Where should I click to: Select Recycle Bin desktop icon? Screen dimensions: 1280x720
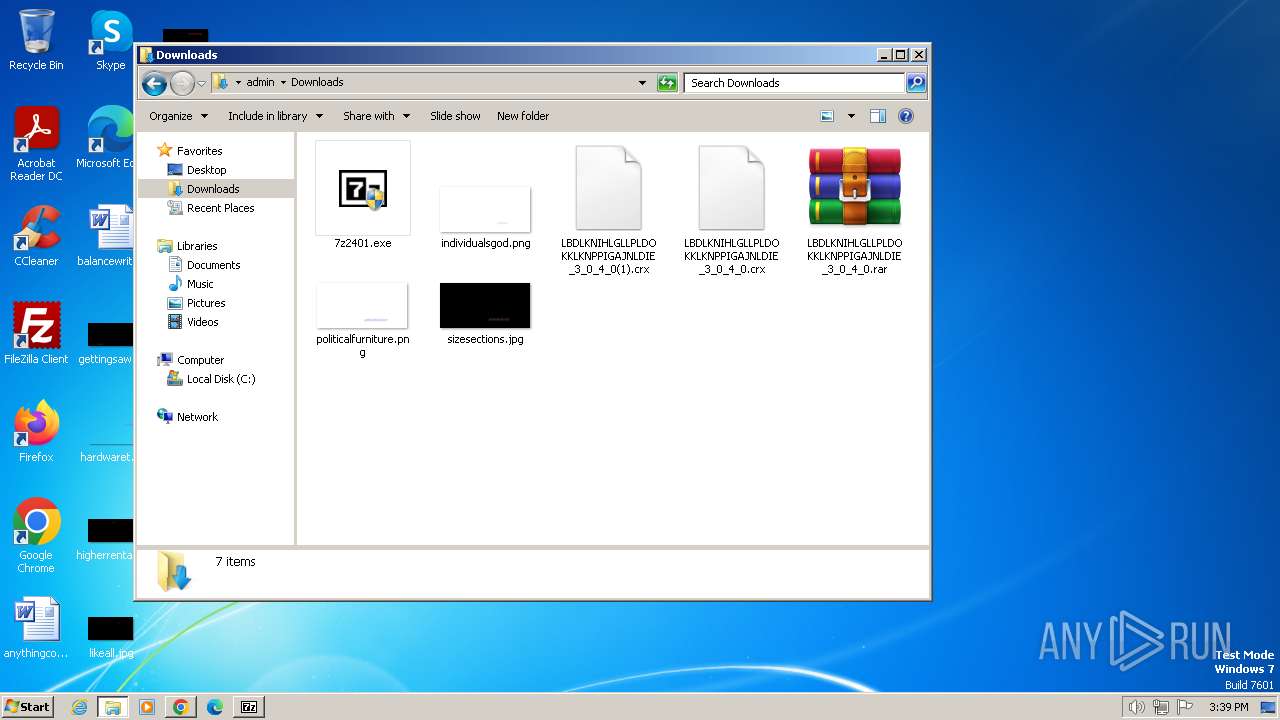point(36,40)
